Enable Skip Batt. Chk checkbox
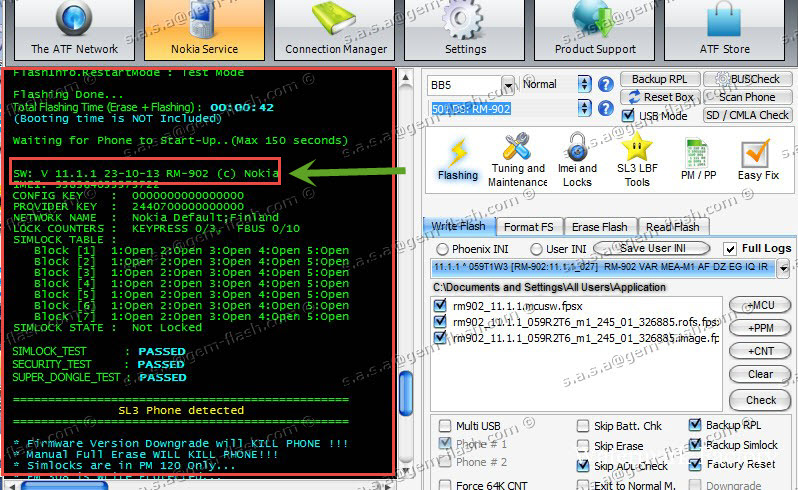Screen dimensions: 798x490 tap(583, 425)
